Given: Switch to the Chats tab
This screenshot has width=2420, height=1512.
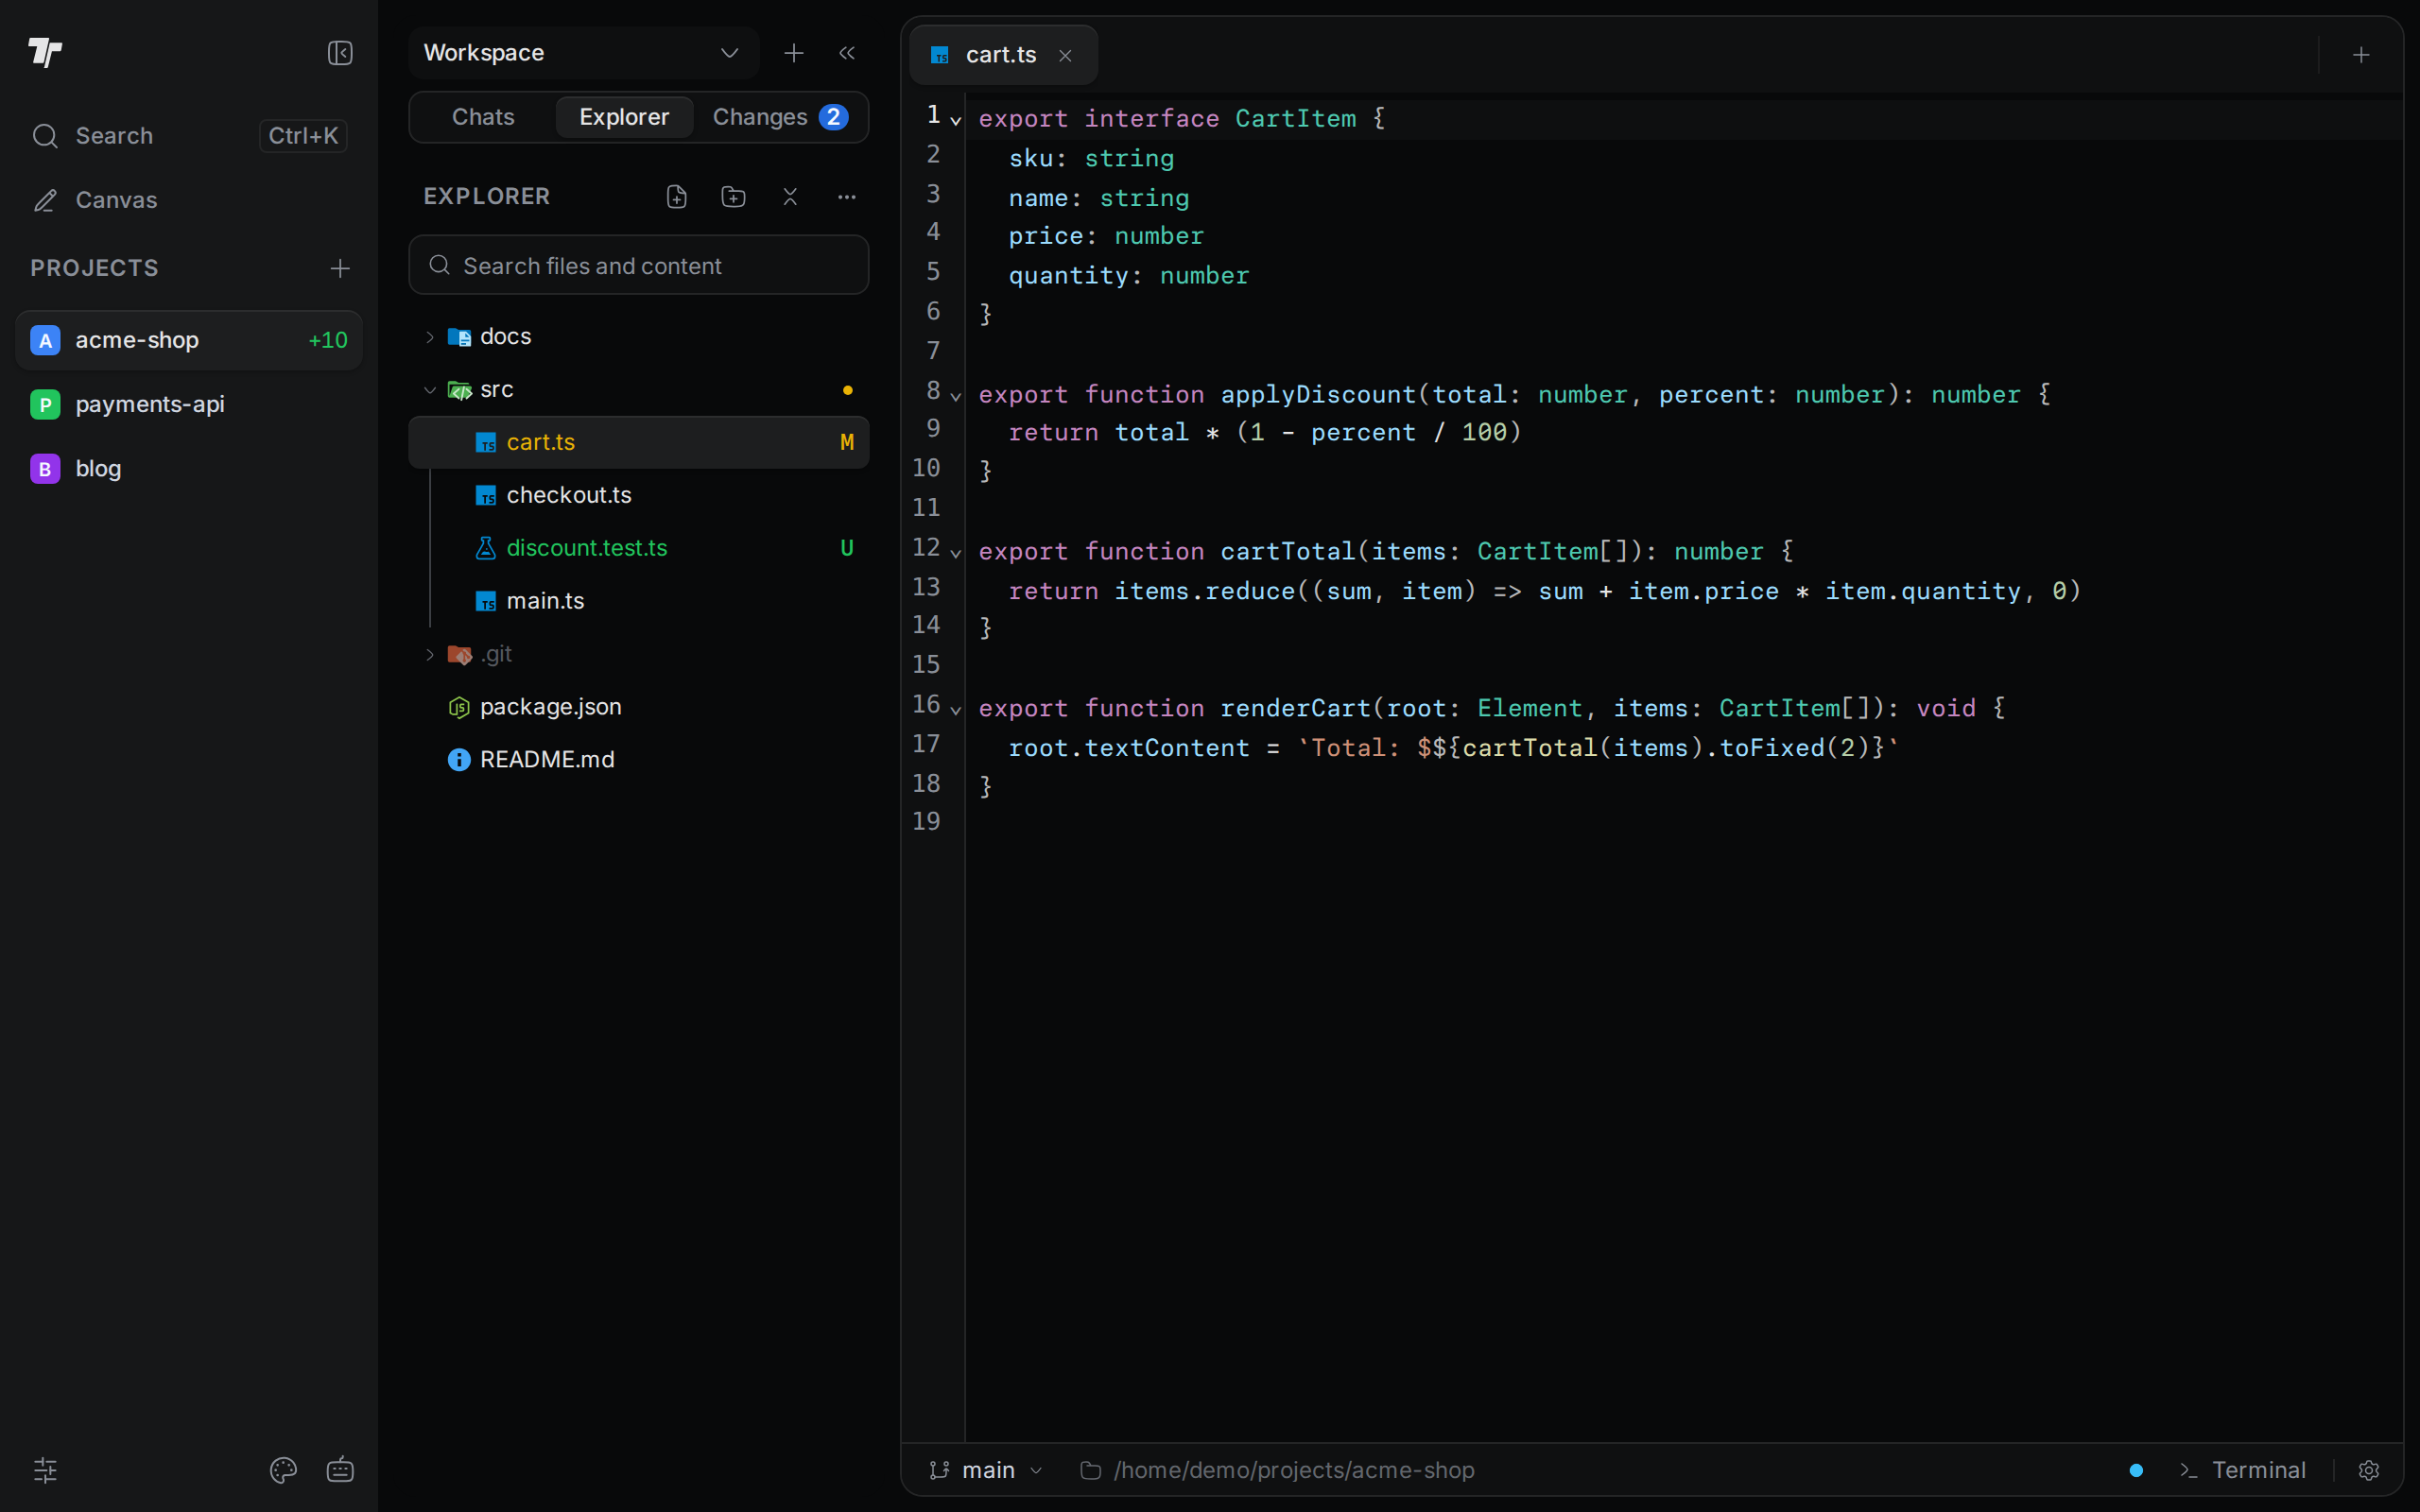Looking at the screenshot, I should (x=483, y=117).
